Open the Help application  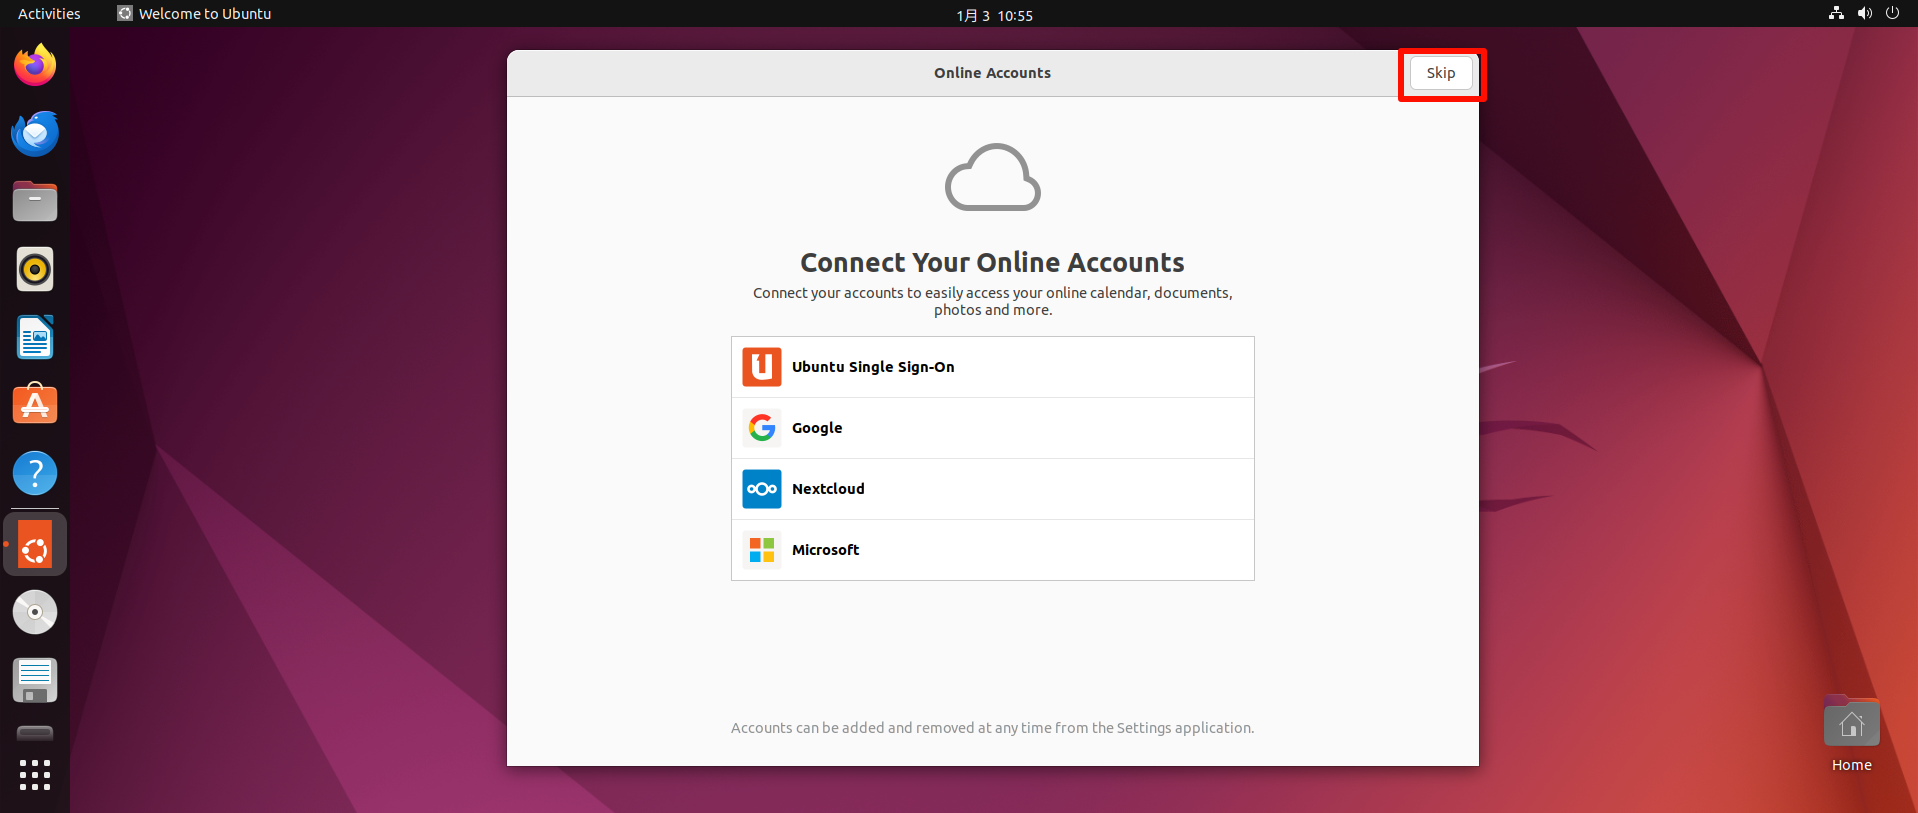coord(35,473)
